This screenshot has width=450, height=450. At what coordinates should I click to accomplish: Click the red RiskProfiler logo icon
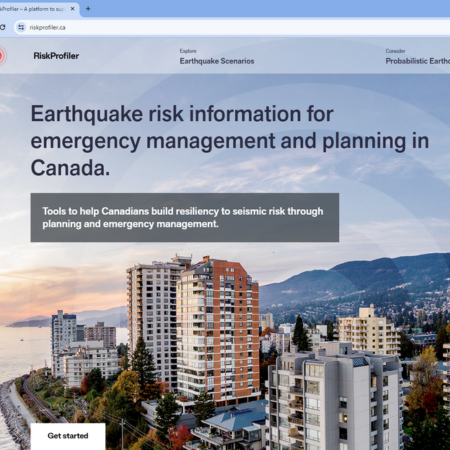(3, 56)
